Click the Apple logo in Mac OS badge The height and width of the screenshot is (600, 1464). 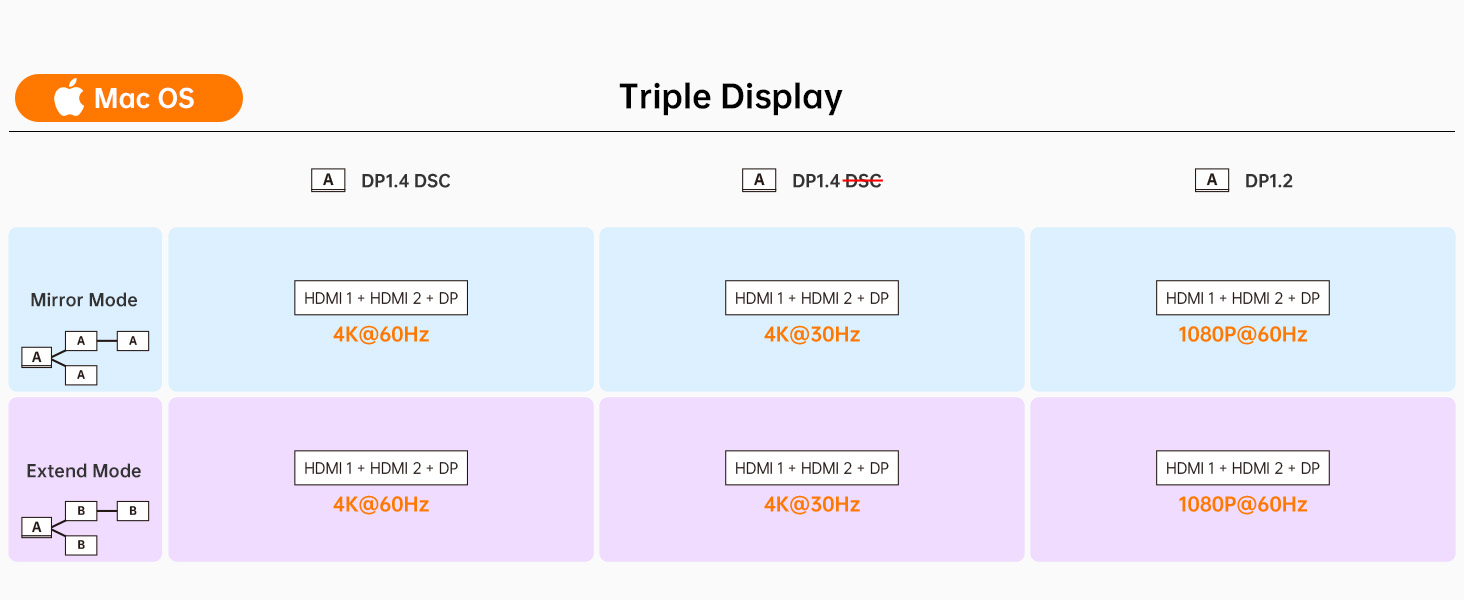click(x=68, y=97)
